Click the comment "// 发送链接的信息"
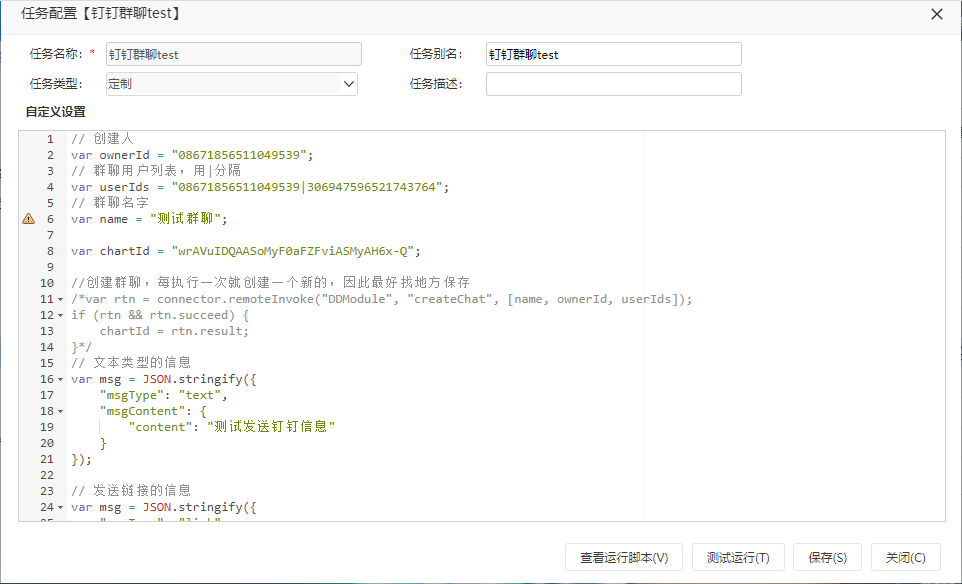 tap(131, 491)
